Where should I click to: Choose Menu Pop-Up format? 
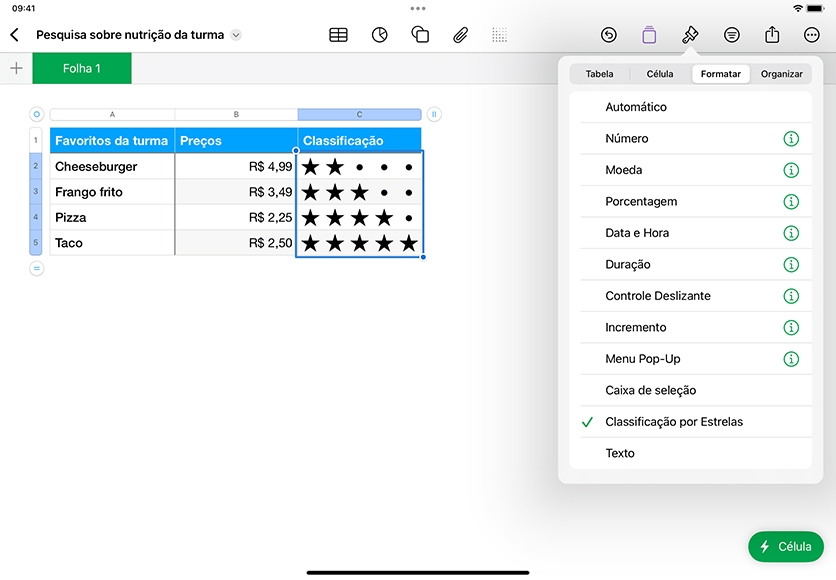[x=690, y=359]
